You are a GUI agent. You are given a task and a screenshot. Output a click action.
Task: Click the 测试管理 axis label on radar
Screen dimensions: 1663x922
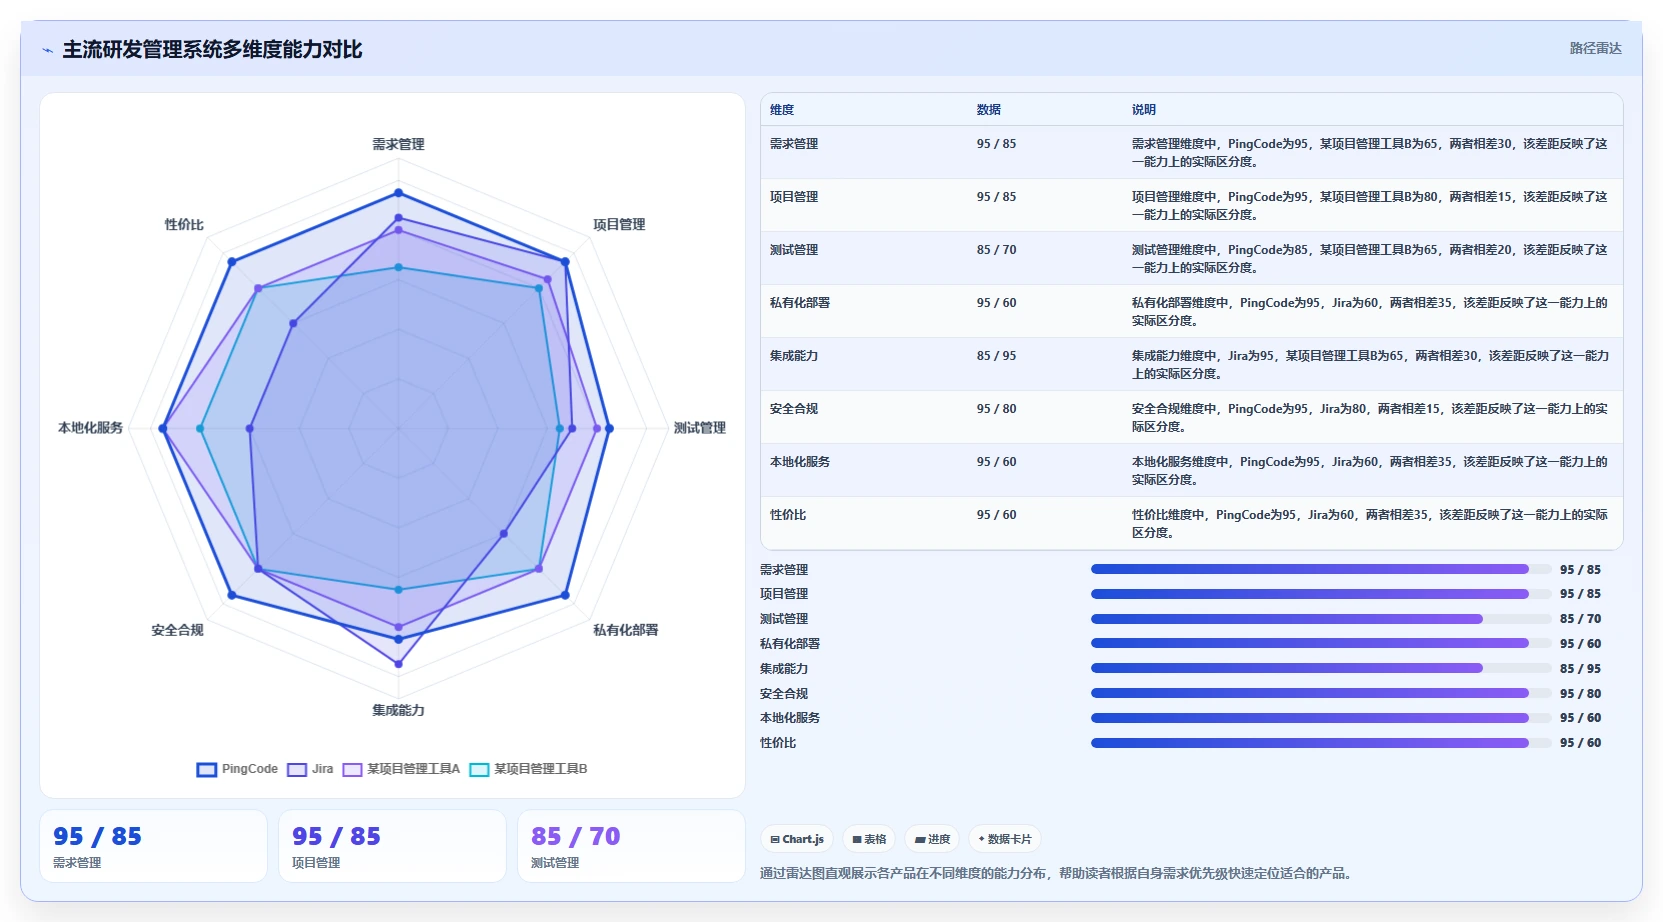pyautogui.click(x=700, y=428)
